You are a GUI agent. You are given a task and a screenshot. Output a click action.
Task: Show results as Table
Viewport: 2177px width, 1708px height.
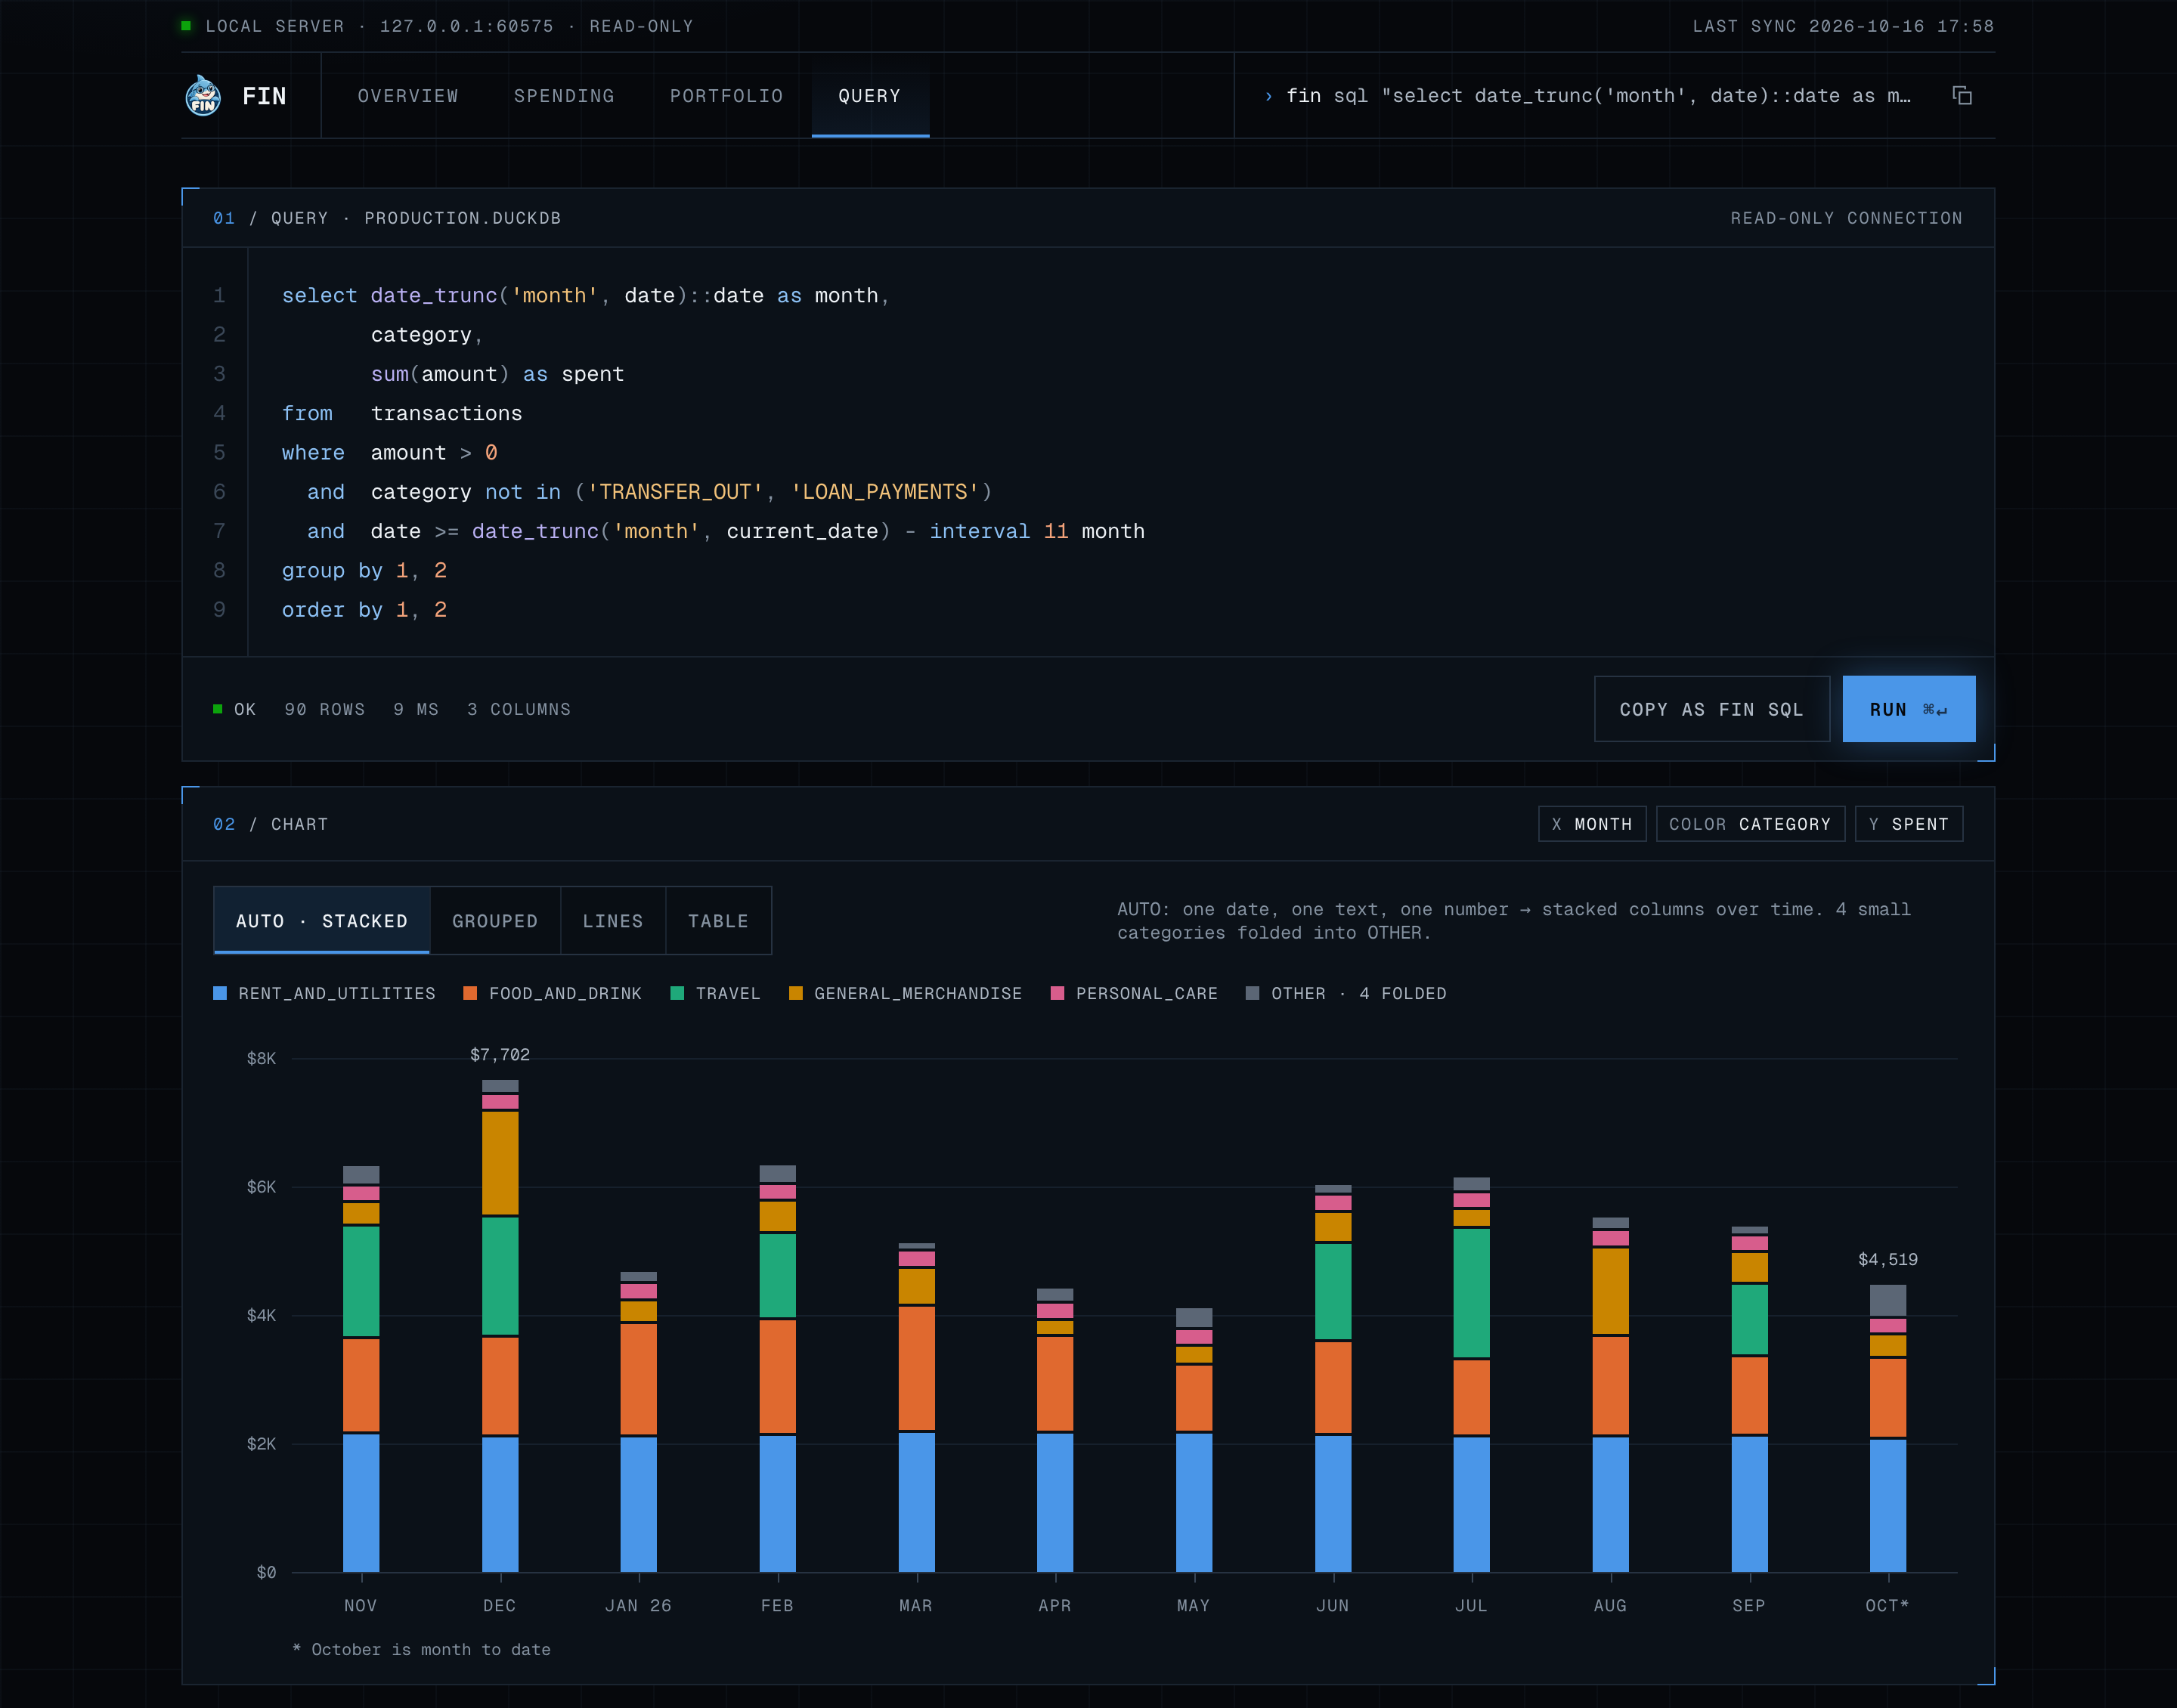(x=718, y=921)
